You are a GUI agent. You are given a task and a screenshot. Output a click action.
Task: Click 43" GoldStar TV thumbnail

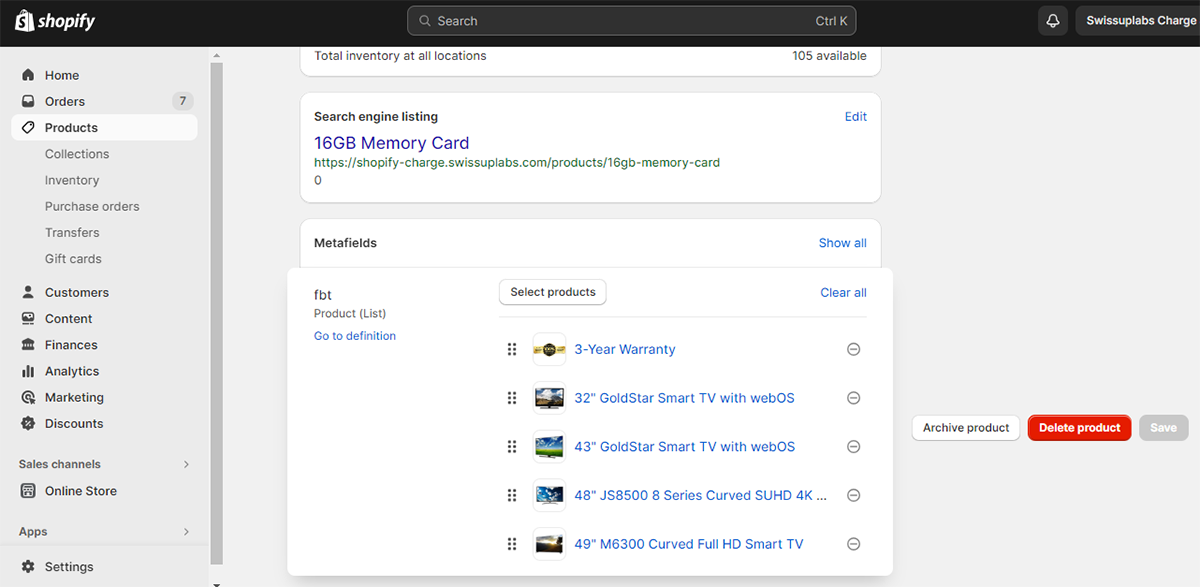tap(549, 447)
